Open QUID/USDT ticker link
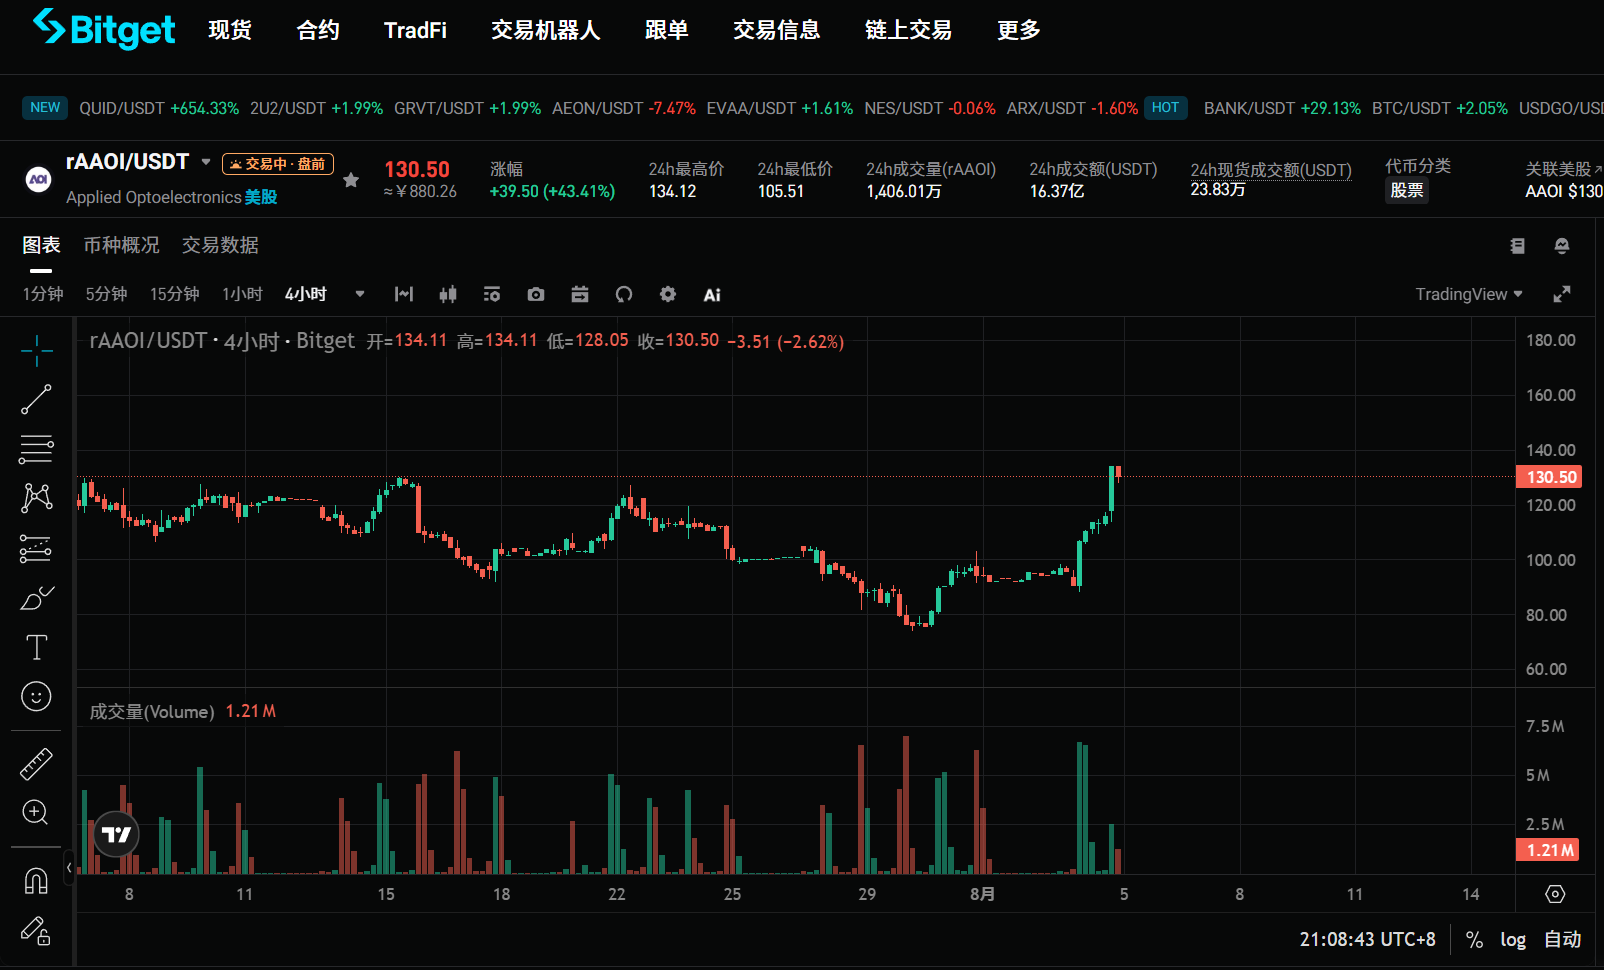The height and width of the screenshot is (970, 1604). pos(159,108)
